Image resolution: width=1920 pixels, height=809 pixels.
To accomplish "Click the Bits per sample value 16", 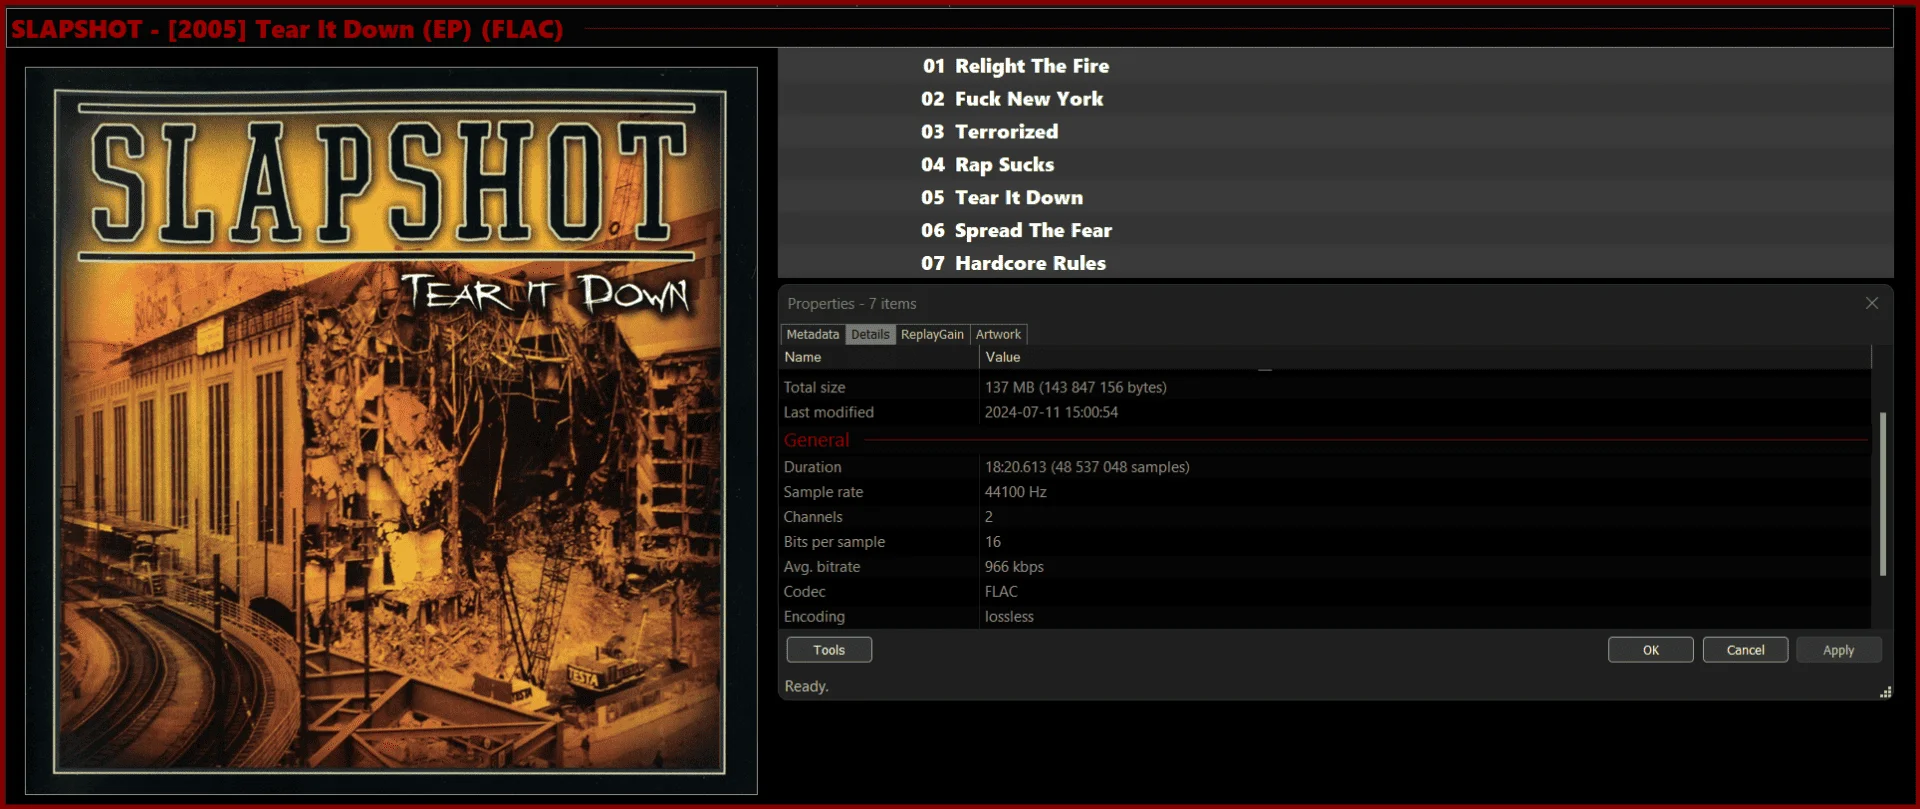I will pyautogui.click(x=992, y=542).
